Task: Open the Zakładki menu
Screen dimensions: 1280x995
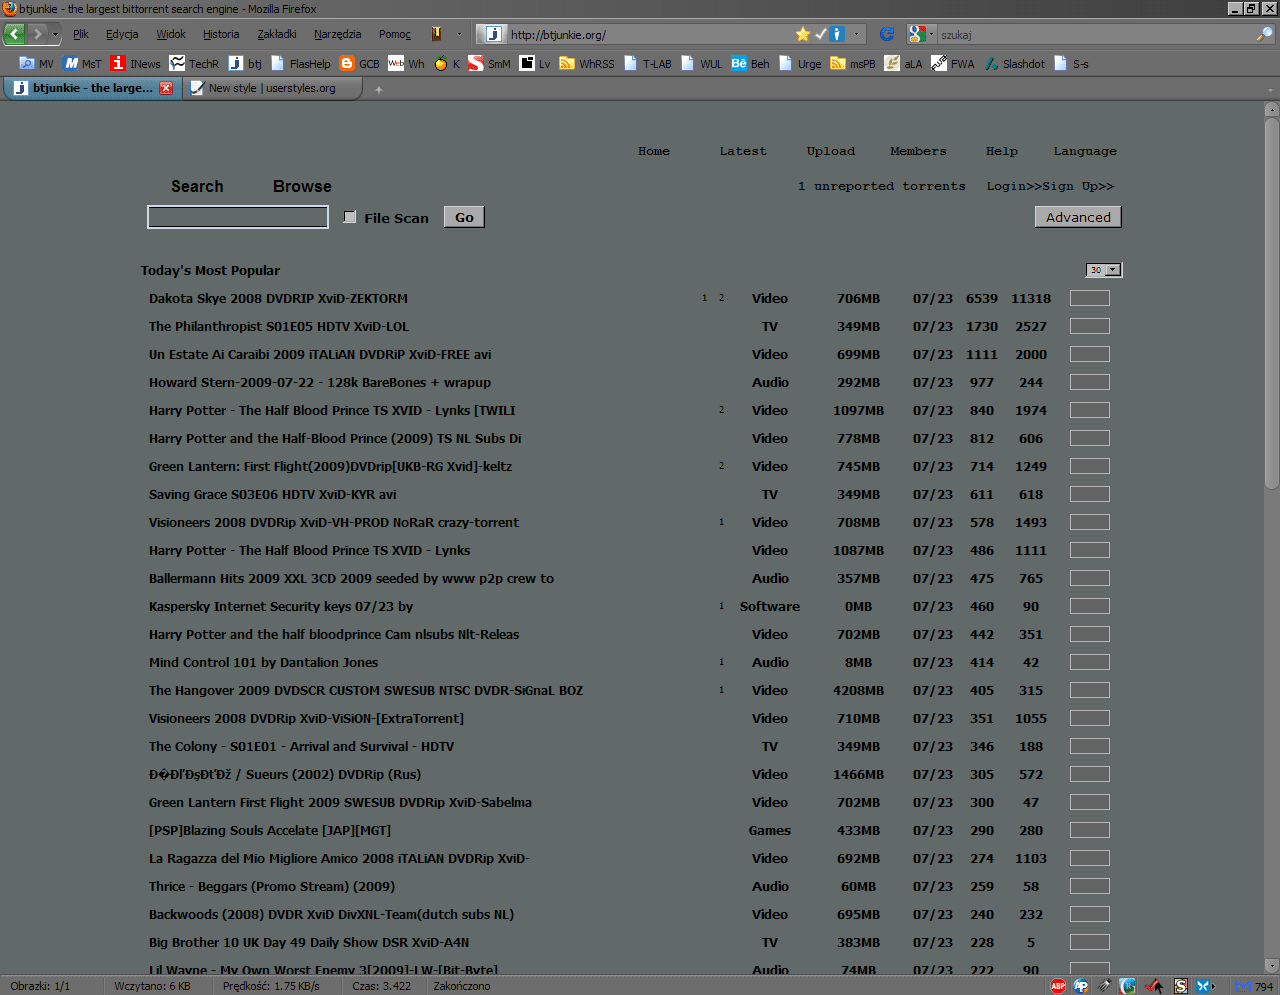Action: coord(277,34)
